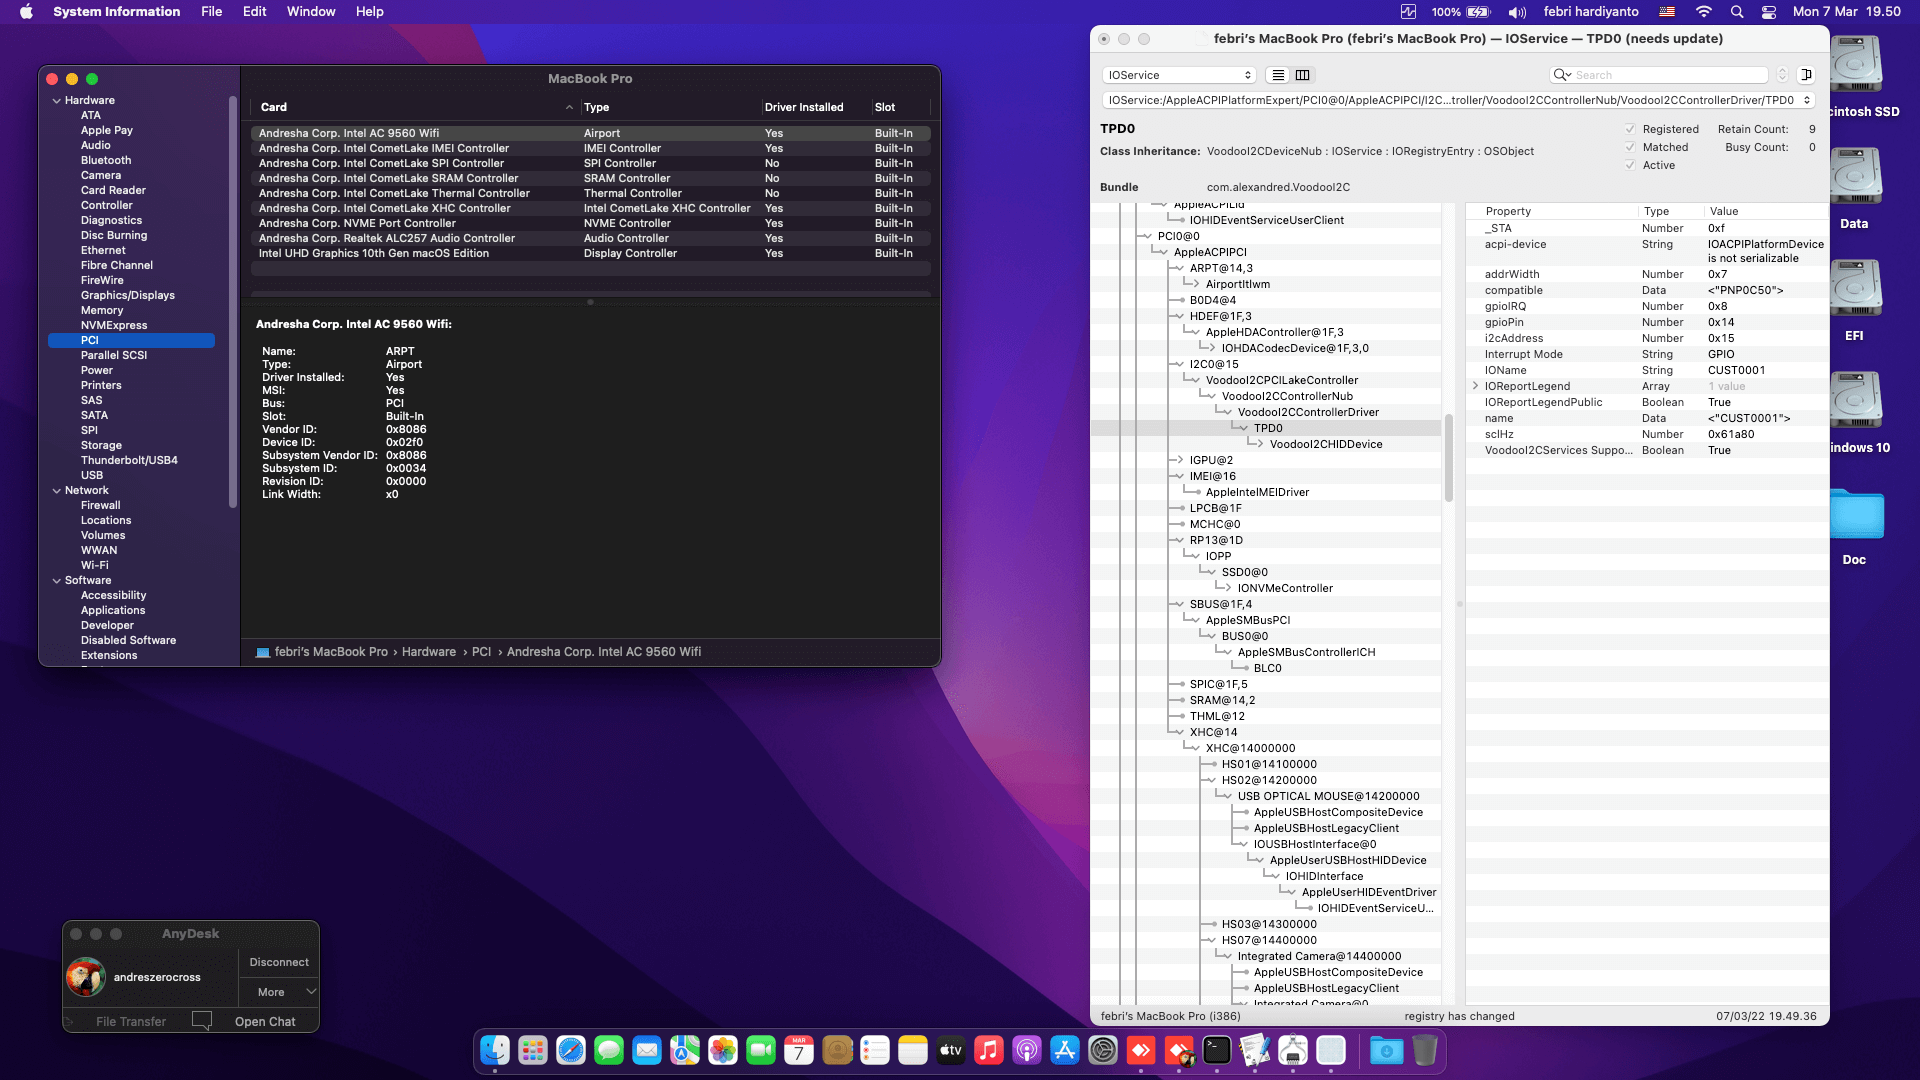Toggle the Active checkbox
The height and width of the screenshot is (1080, 1920).
pos(1630,165)
